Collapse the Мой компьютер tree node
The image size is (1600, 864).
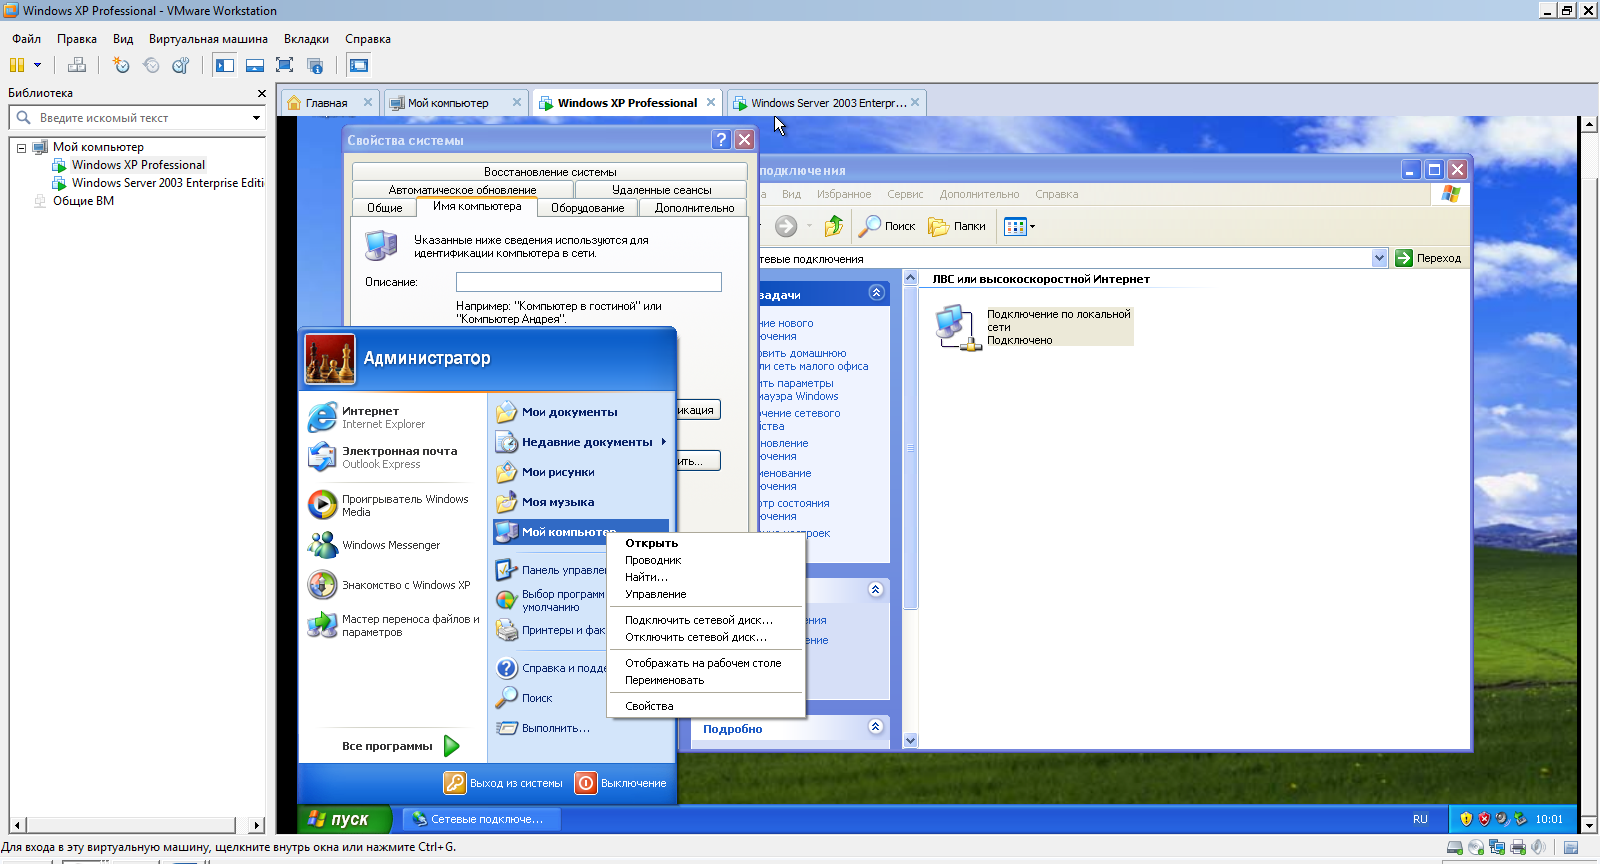tap(21, 147)
